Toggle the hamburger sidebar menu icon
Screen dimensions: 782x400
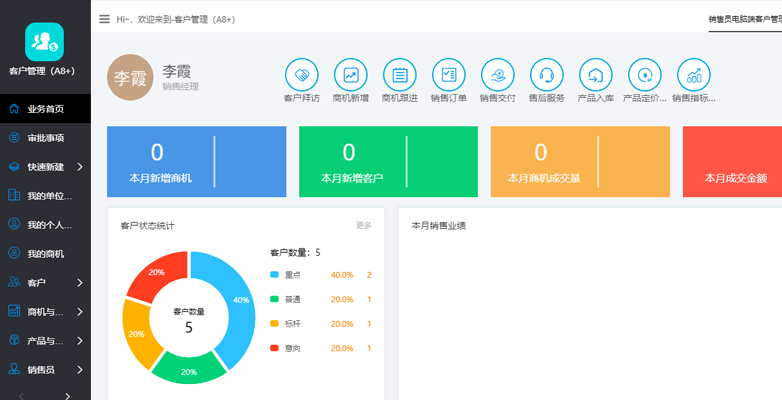pyautogui.click(x=105, y=19)
